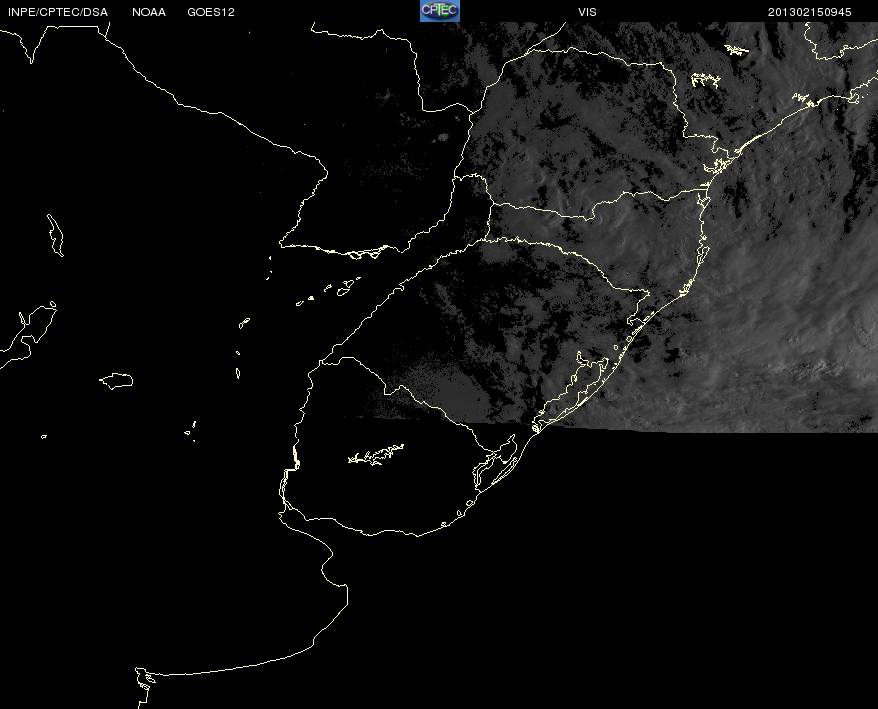
Task: Select the INPE/CPTEC/DSA header text
Action: pyautogui.click(x=58, y=12)
